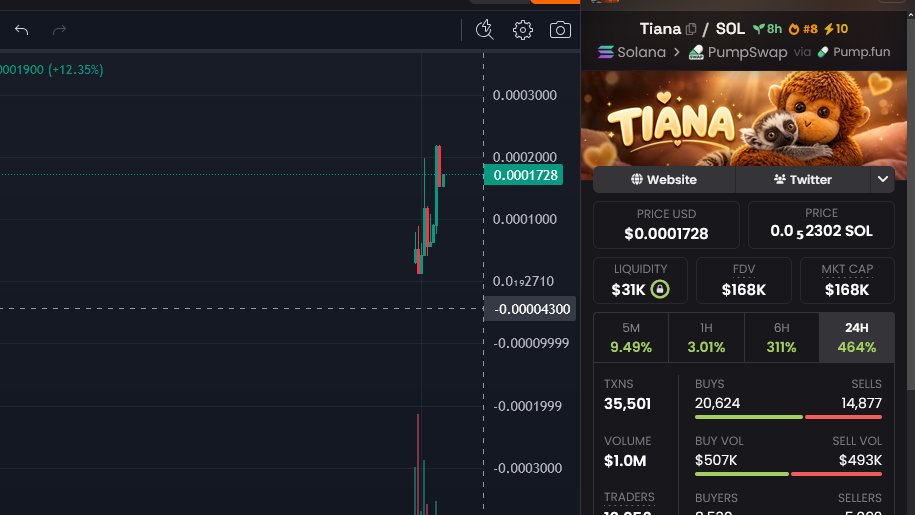Select the 5M timeframe tab
915x515 pixels.
tap(631, 338)
